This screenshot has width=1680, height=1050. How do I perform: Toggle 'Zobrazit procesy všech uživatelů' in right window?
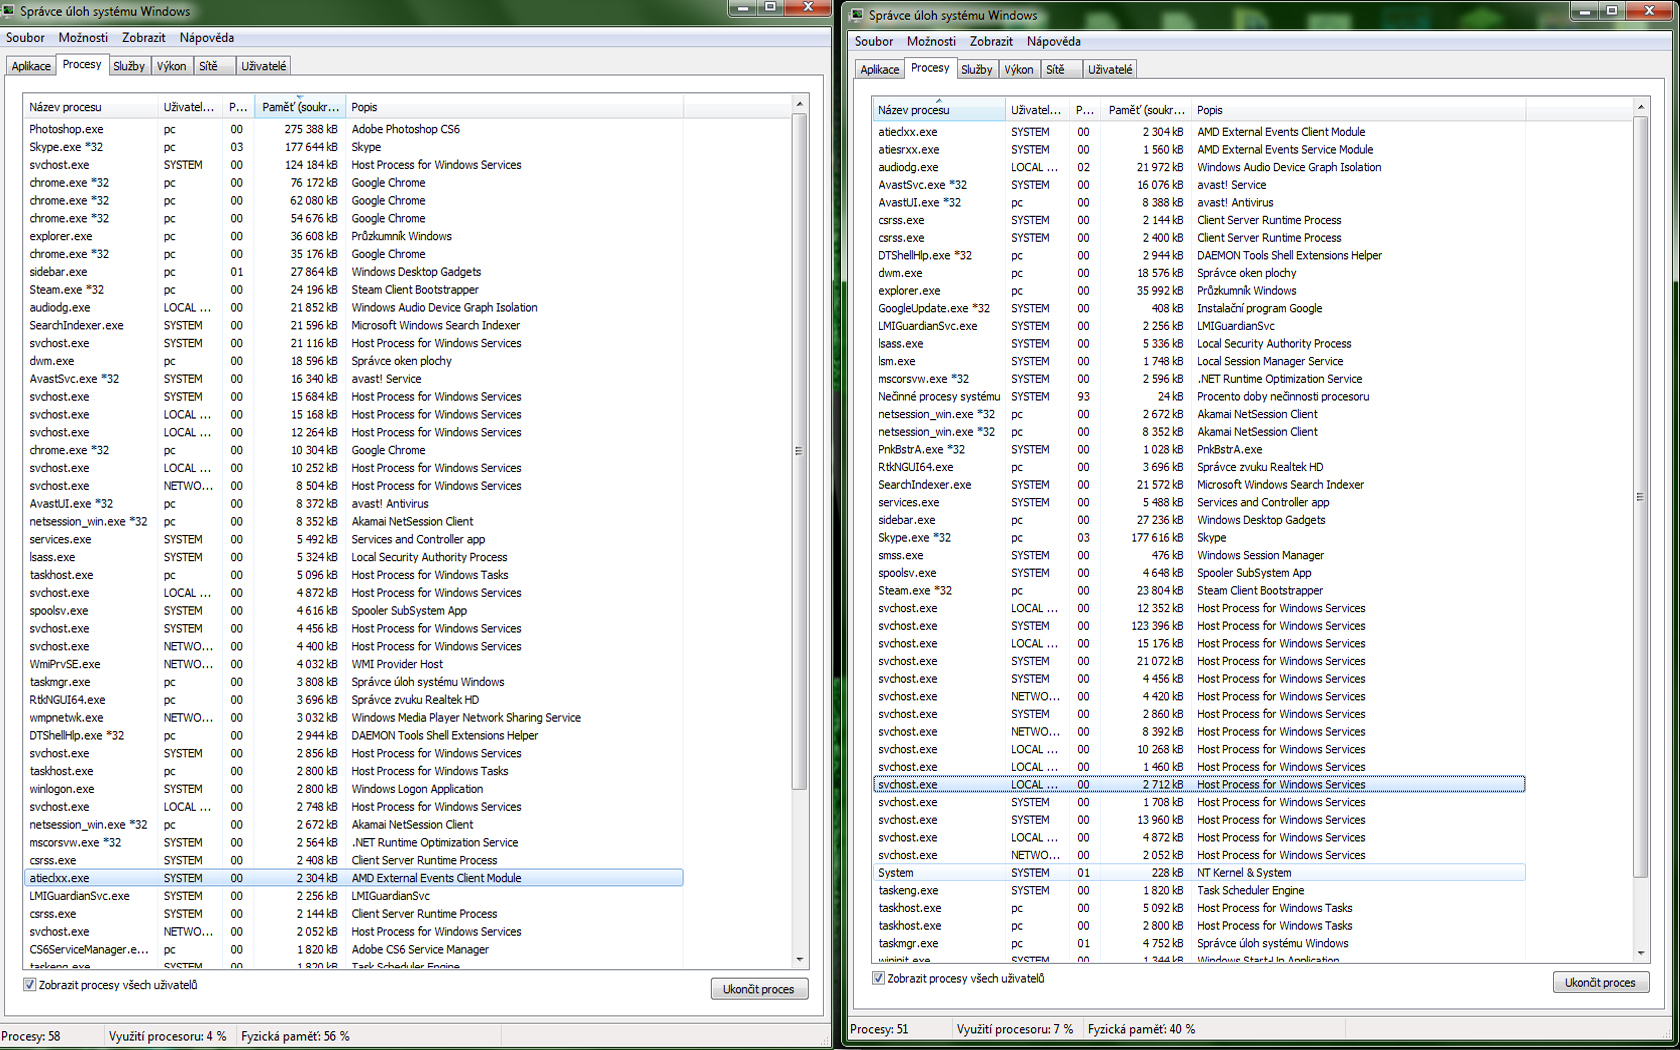tap(879, 979)
